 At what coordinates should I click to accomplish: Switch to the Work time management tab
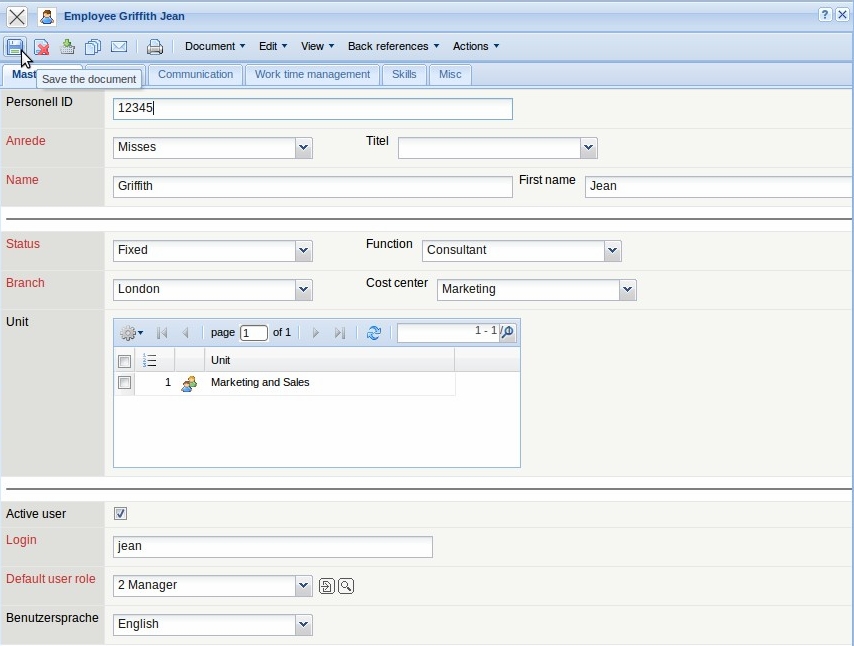coord(312,75)
